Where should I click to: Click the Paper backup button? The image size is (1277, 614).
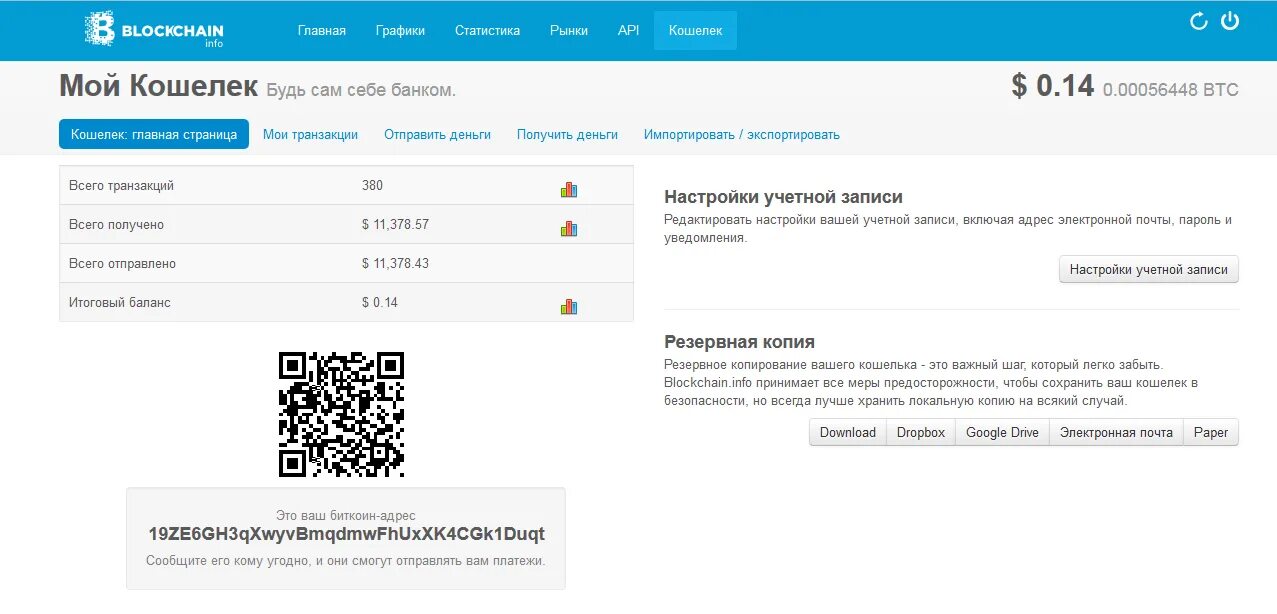tap(1211, 432)
